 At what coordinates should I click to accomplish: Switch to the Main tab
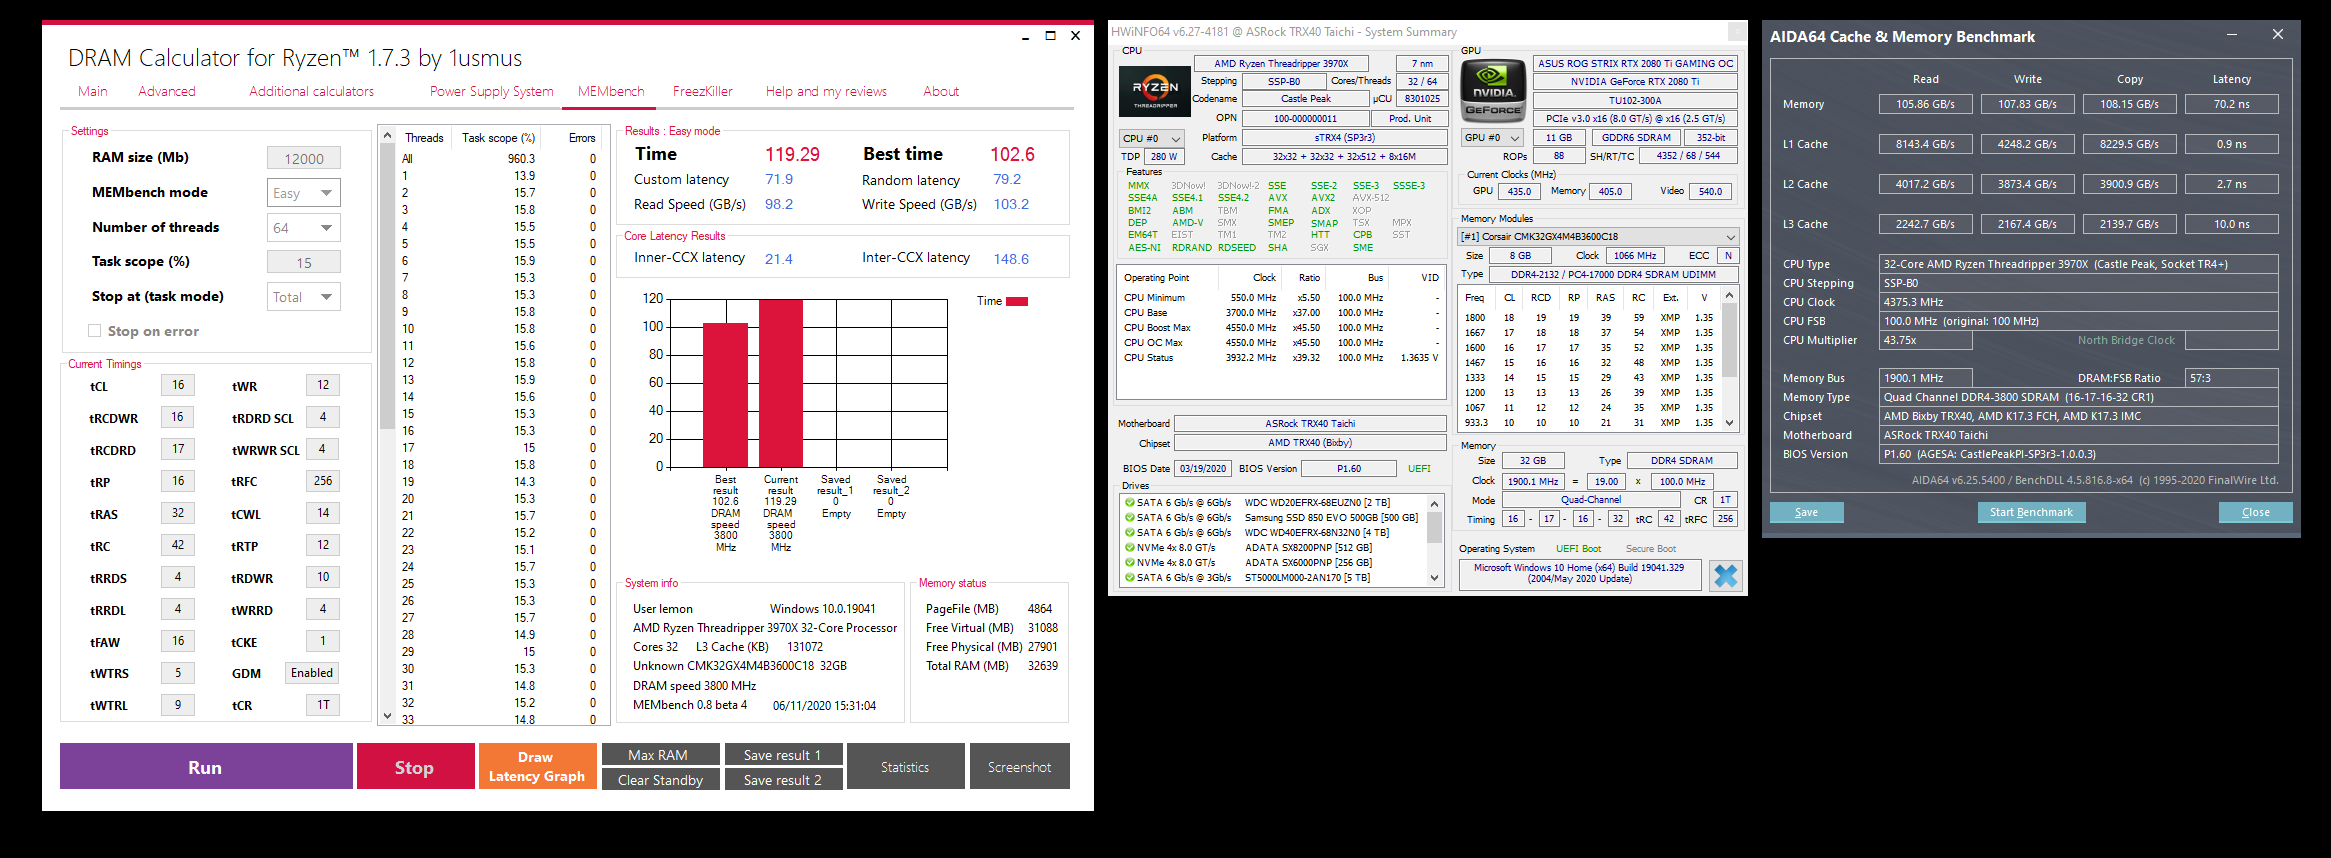click(93, 91)
